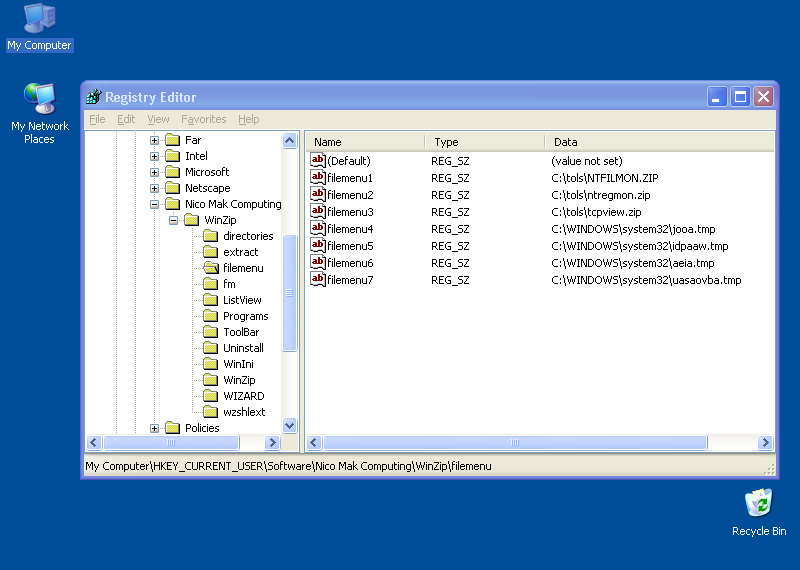Viewport: 800px width, 570px height.
Task: Open the Edit menu
Action: (x=126, y=119)
